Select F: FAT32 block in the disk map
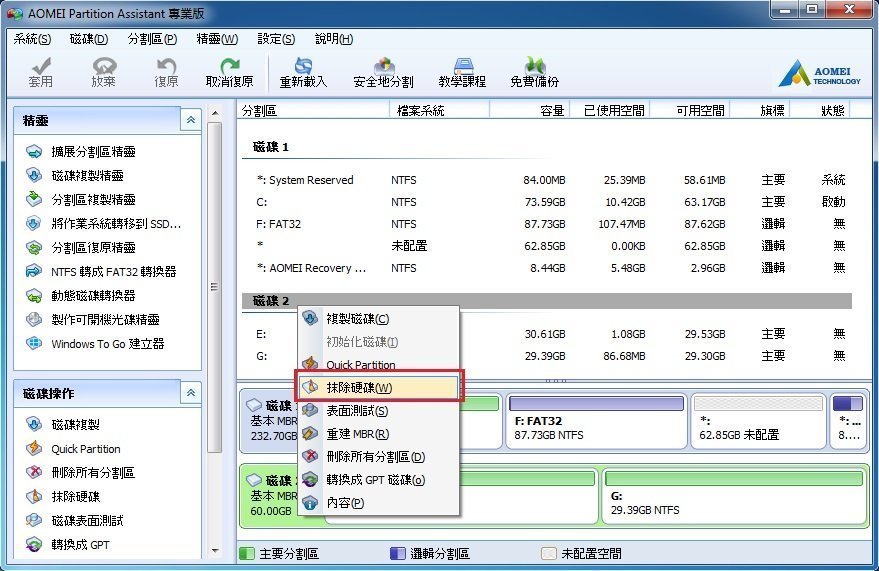 pyautogui.click(x=596, y=421)
